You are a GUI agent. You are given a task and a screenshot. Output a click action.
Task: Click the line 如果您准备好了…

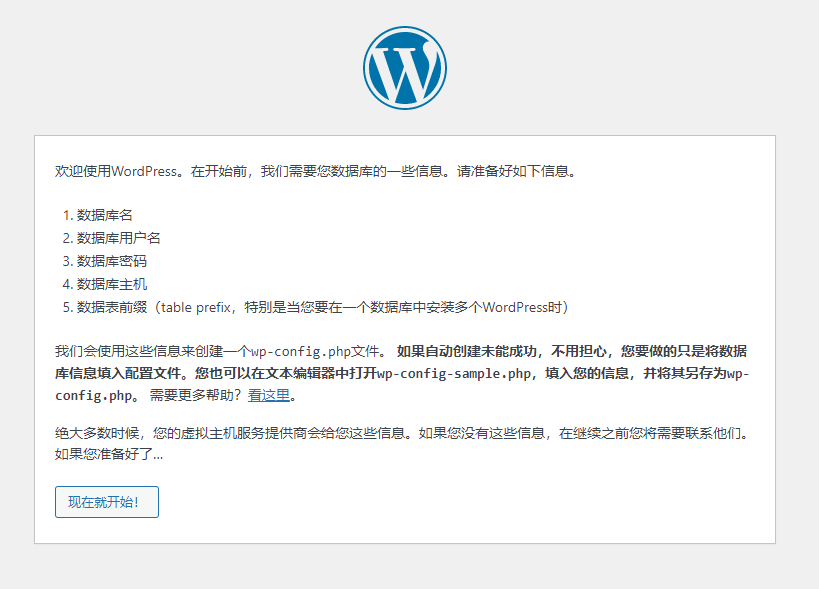[x=109, y=454]
